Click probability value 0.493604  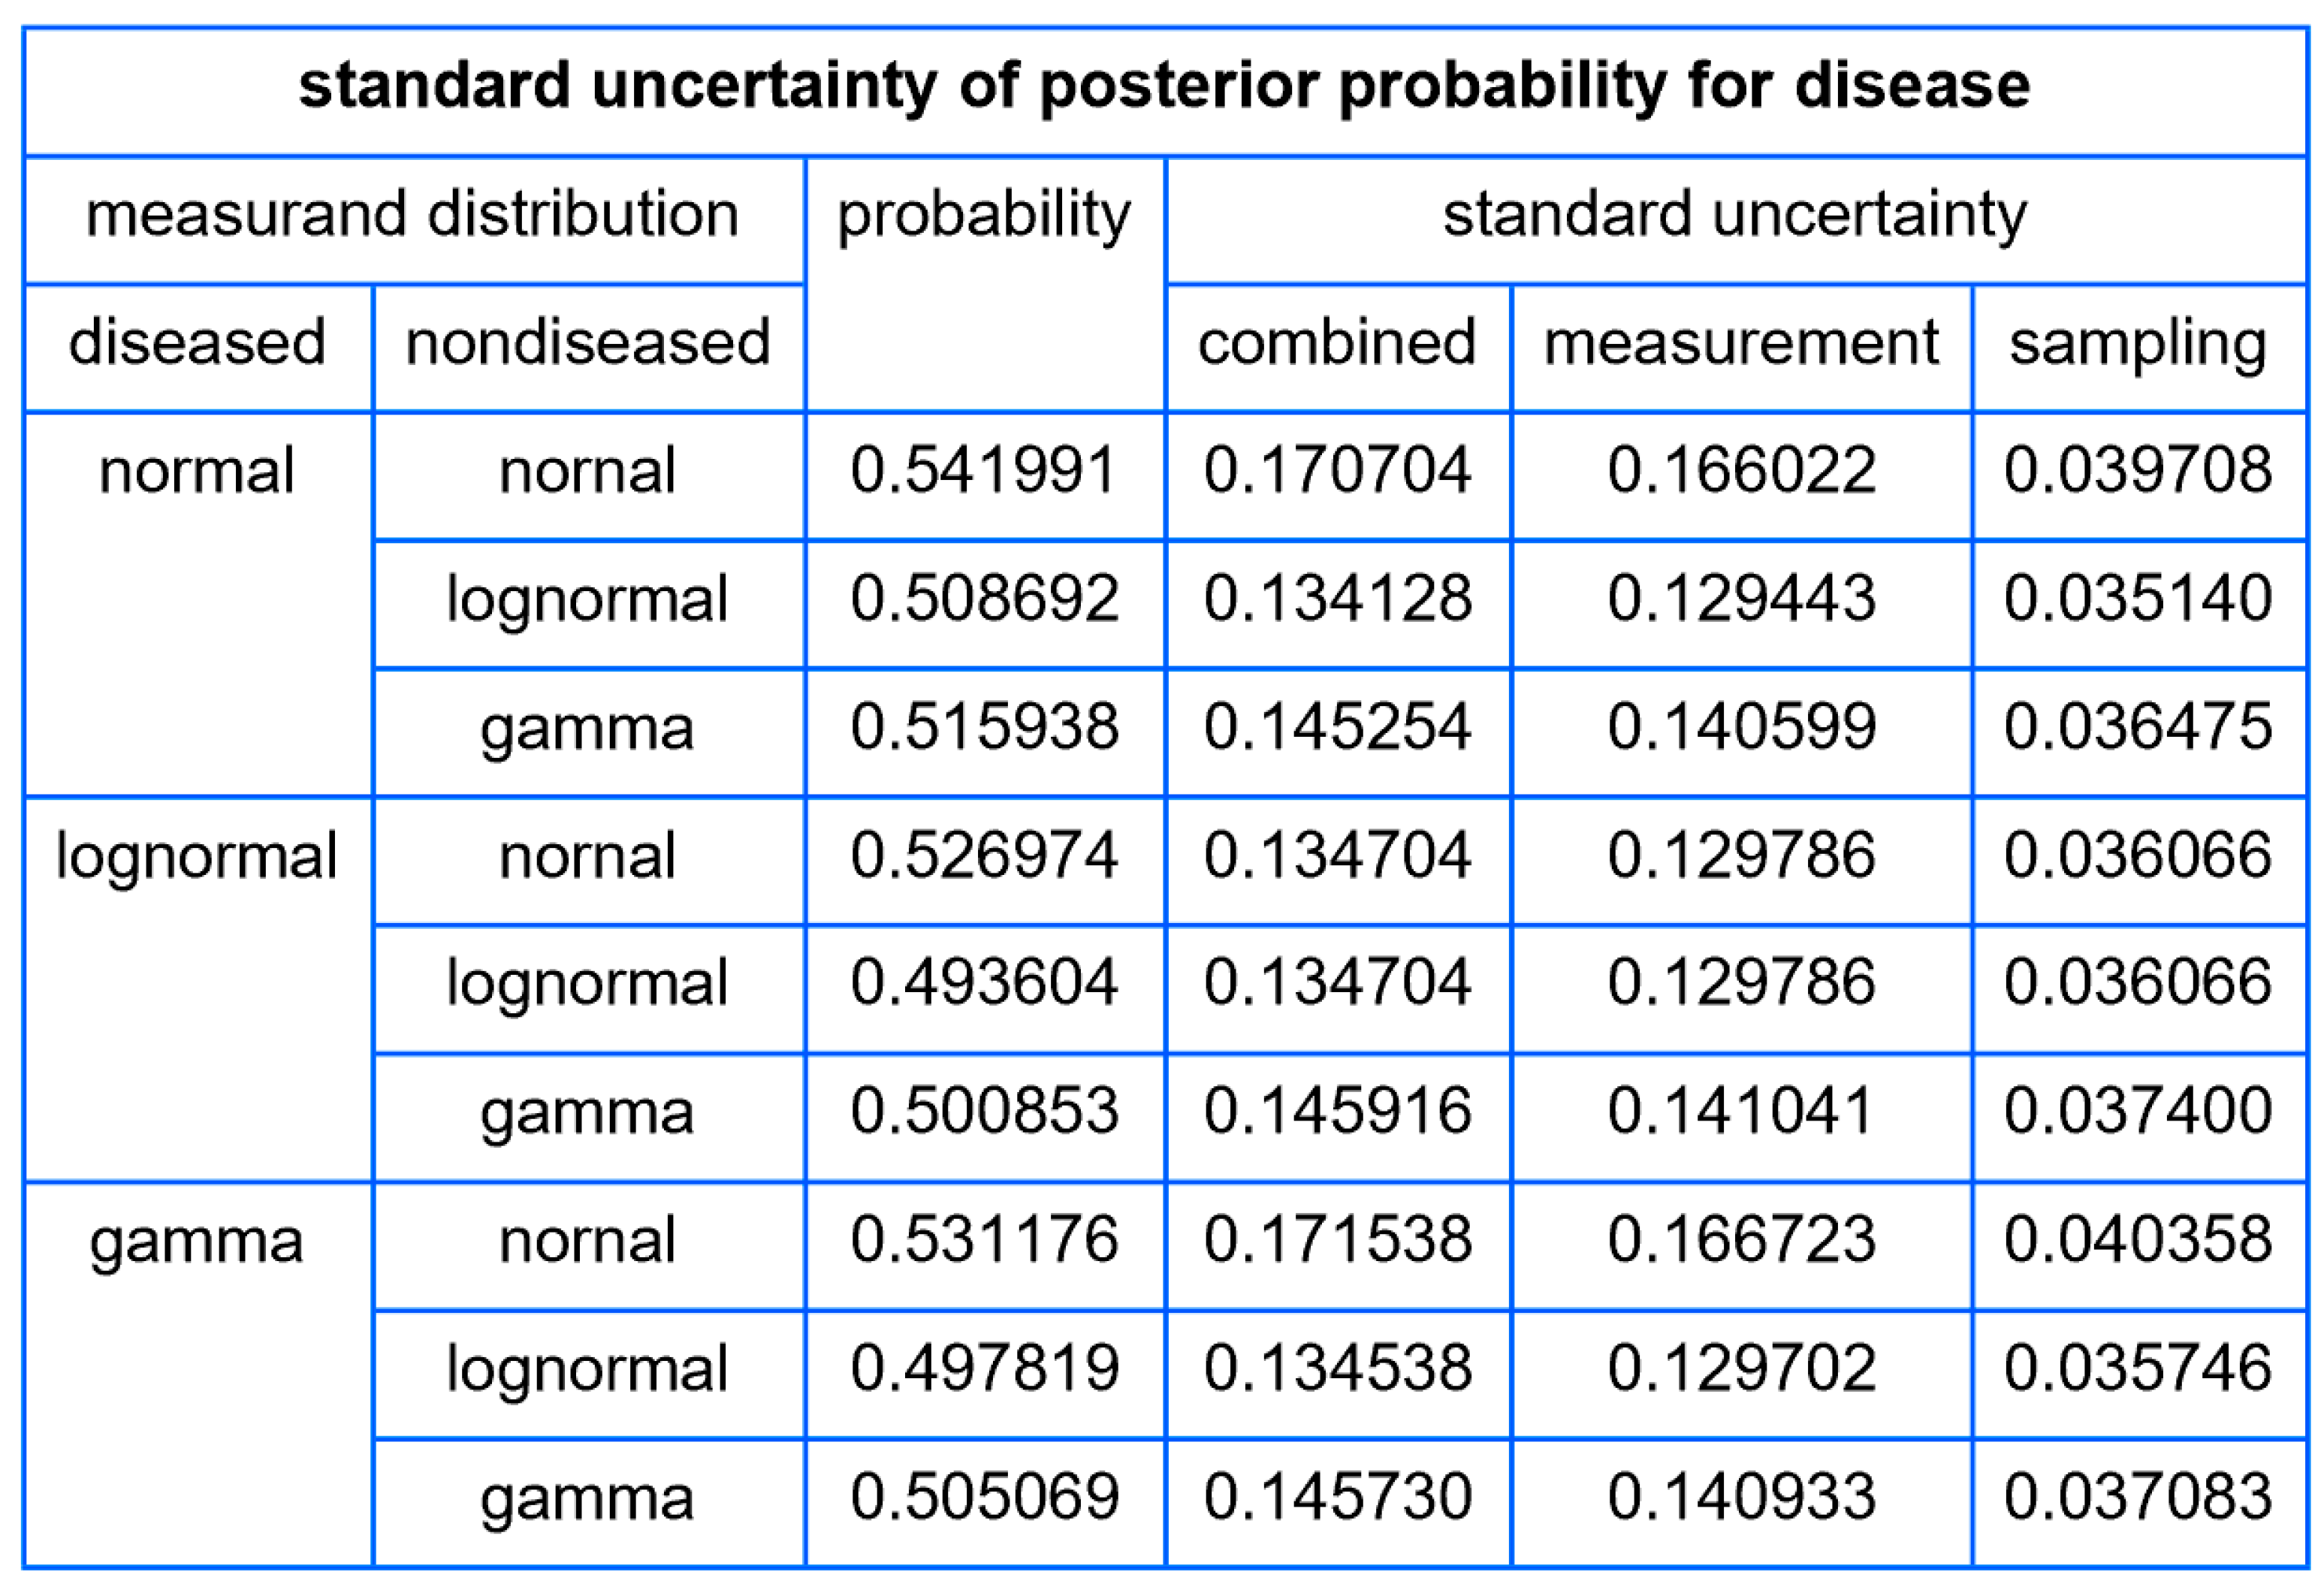(x=984, y=983)
